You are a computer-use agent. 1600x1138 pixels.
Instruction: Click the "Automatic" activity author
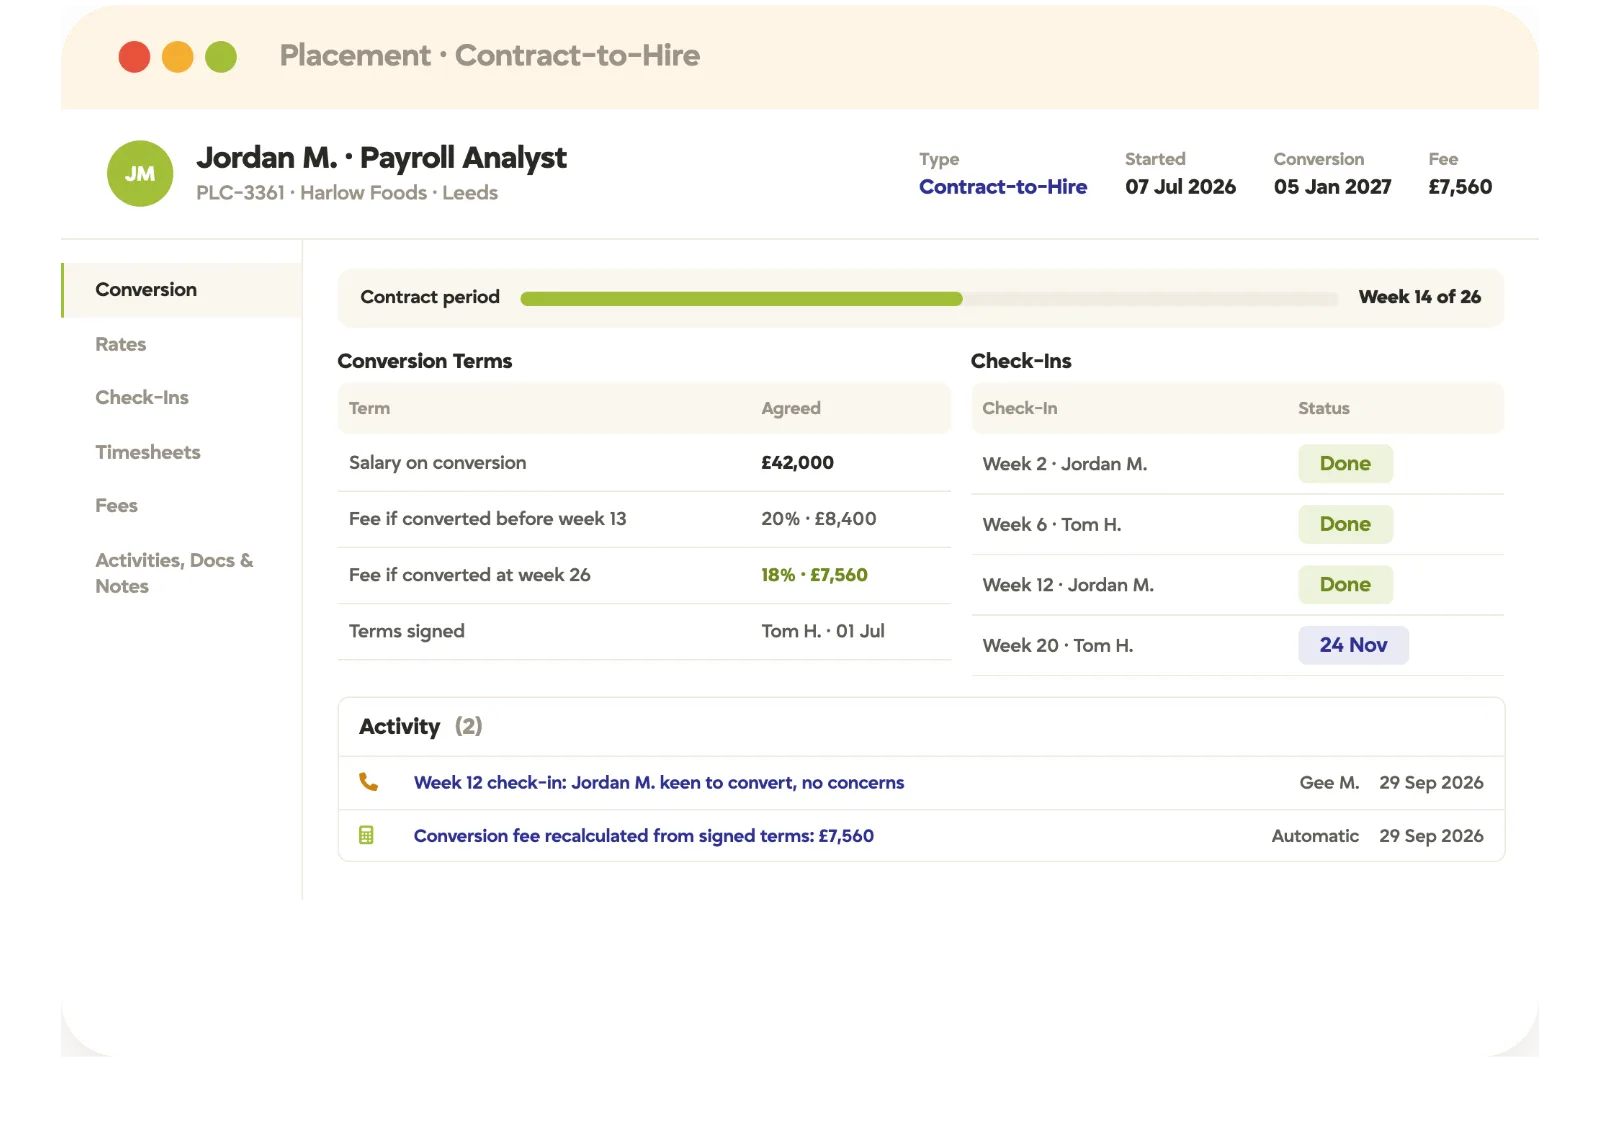1315,836
